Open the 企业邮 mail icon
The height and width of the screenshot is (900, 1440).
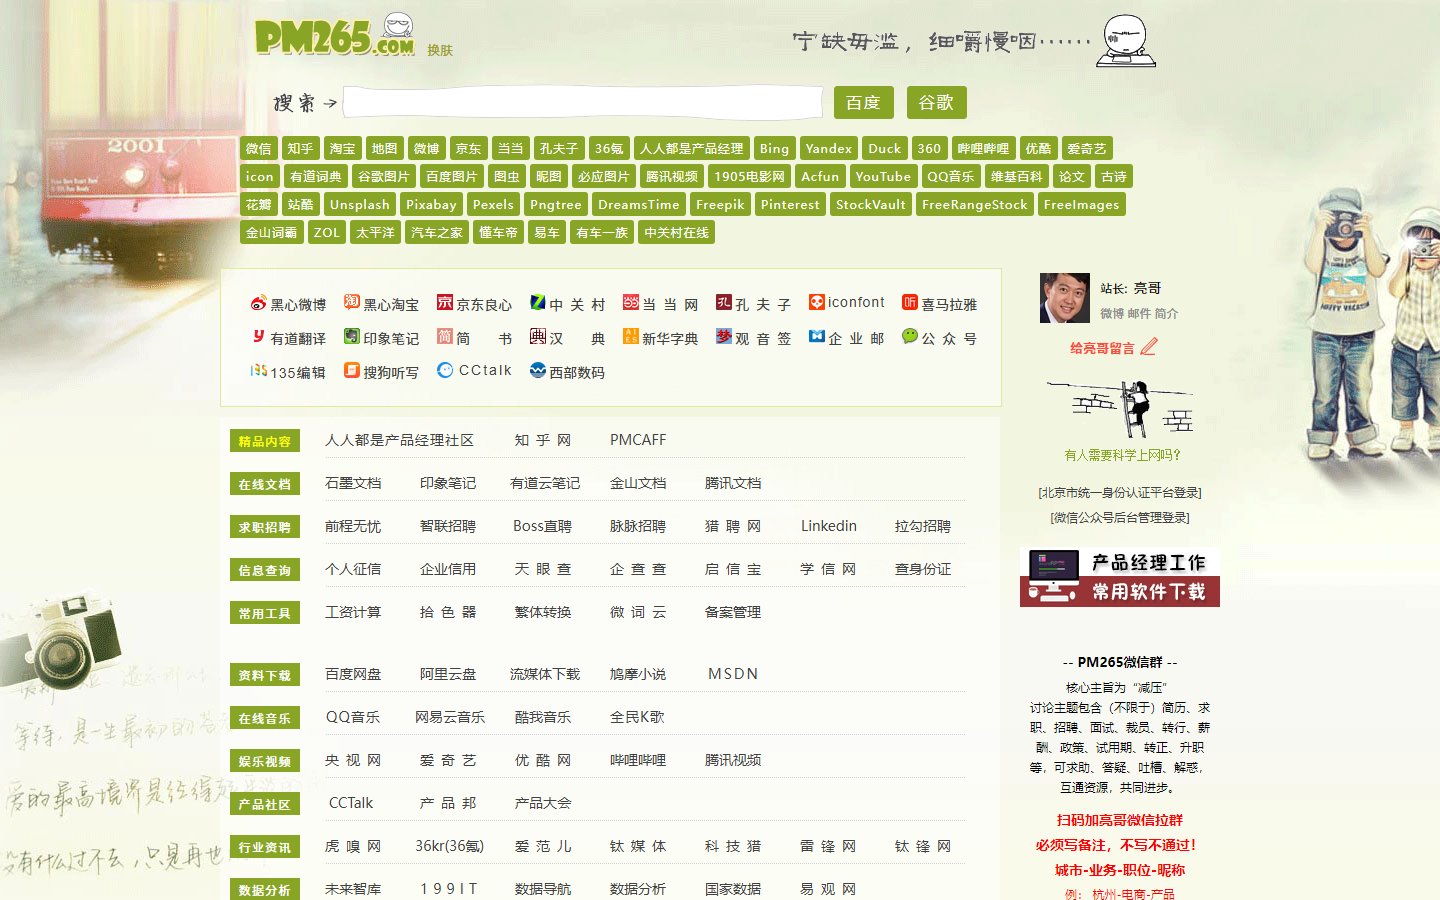point(817,336)
